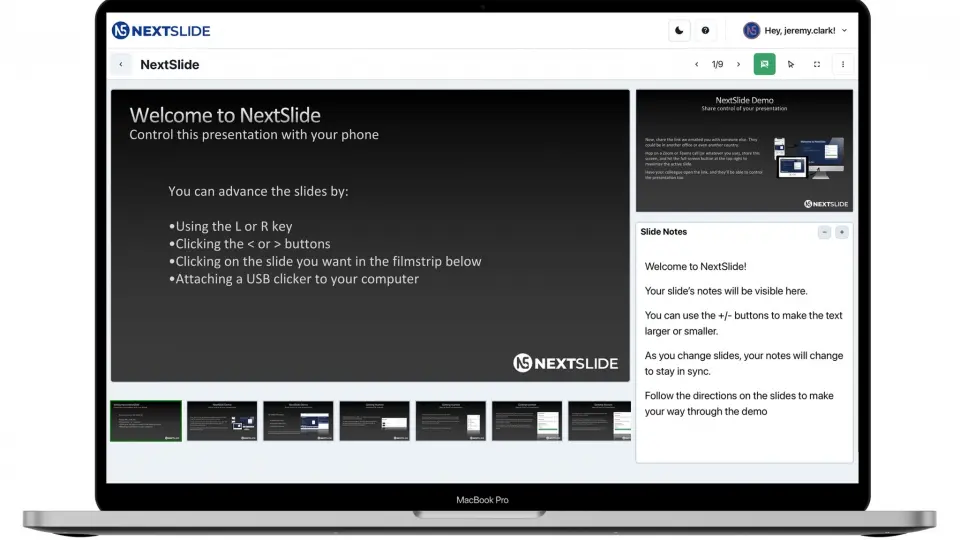
Task: Click the 'As you change slides' notes paragraph
Action: click(744, 363)
